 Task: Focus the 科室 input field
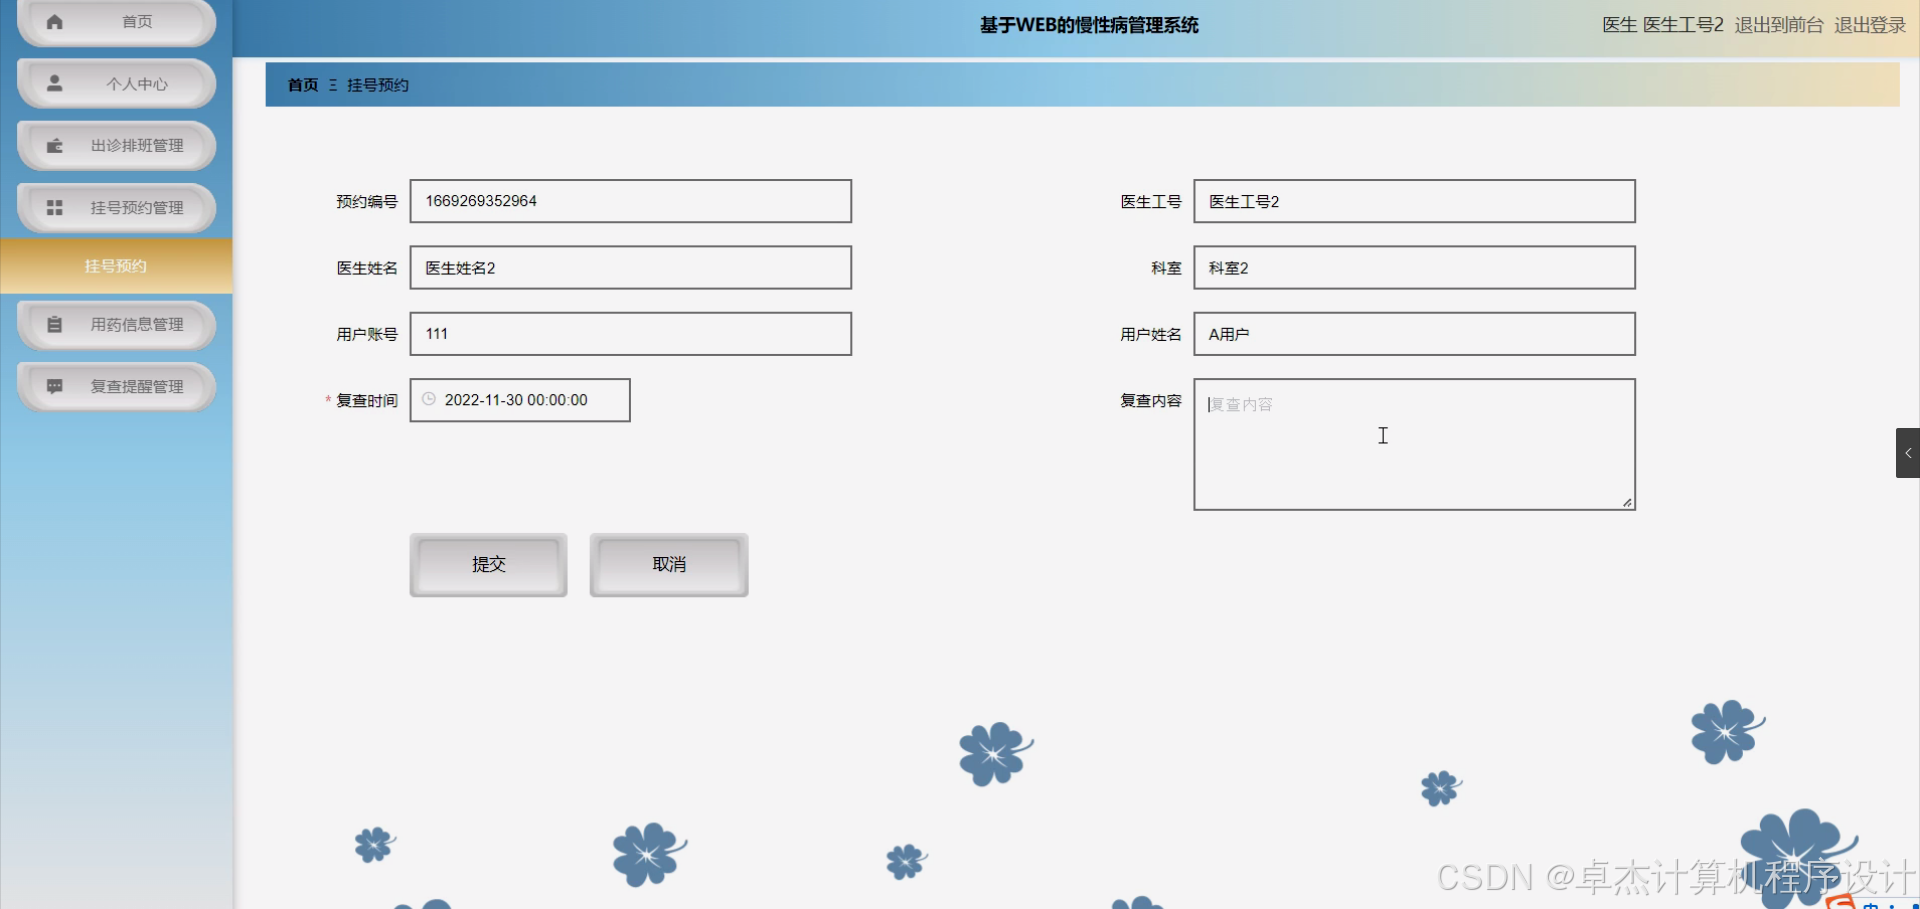pyautogui.click(x=1414, y=268)
